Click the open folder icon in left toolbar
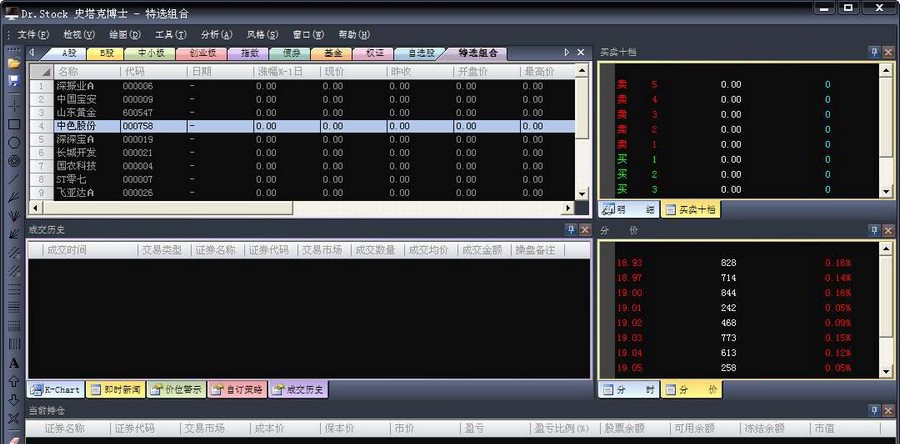The width and height of the screenshot is (900, 444). [14, 63]
